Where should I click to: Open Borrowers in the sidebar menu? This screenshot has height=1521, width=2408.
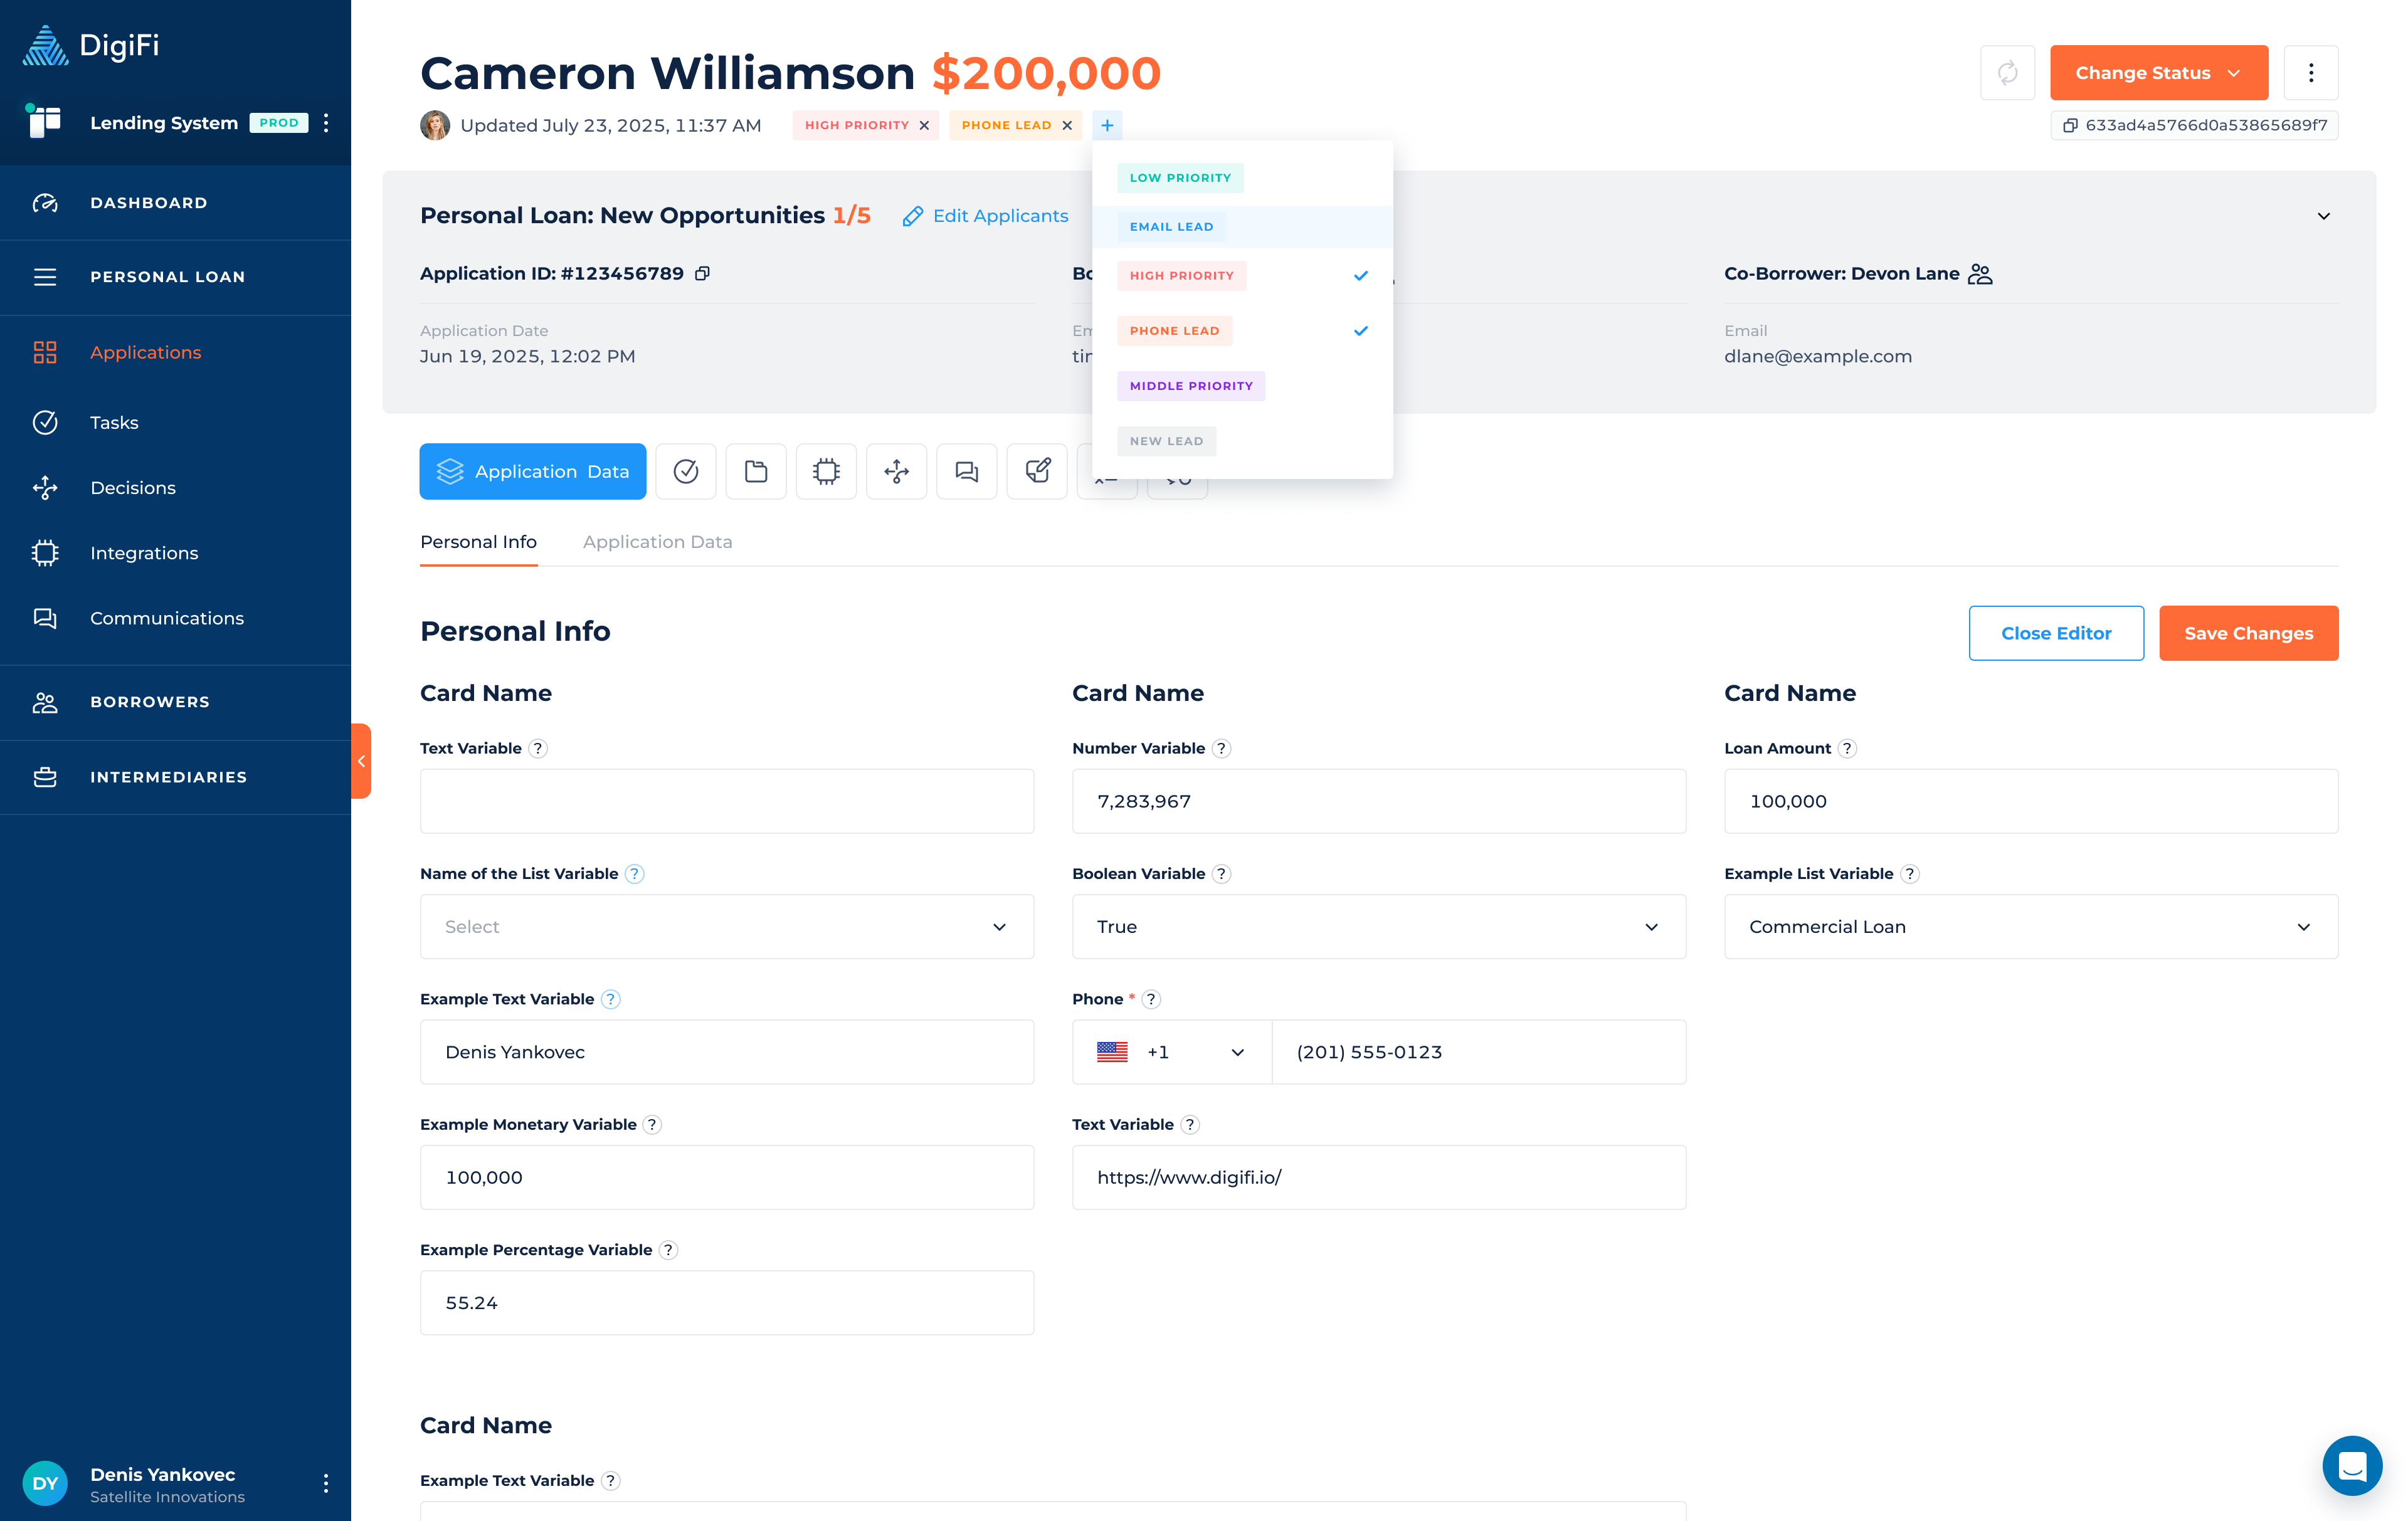(150, 702)
